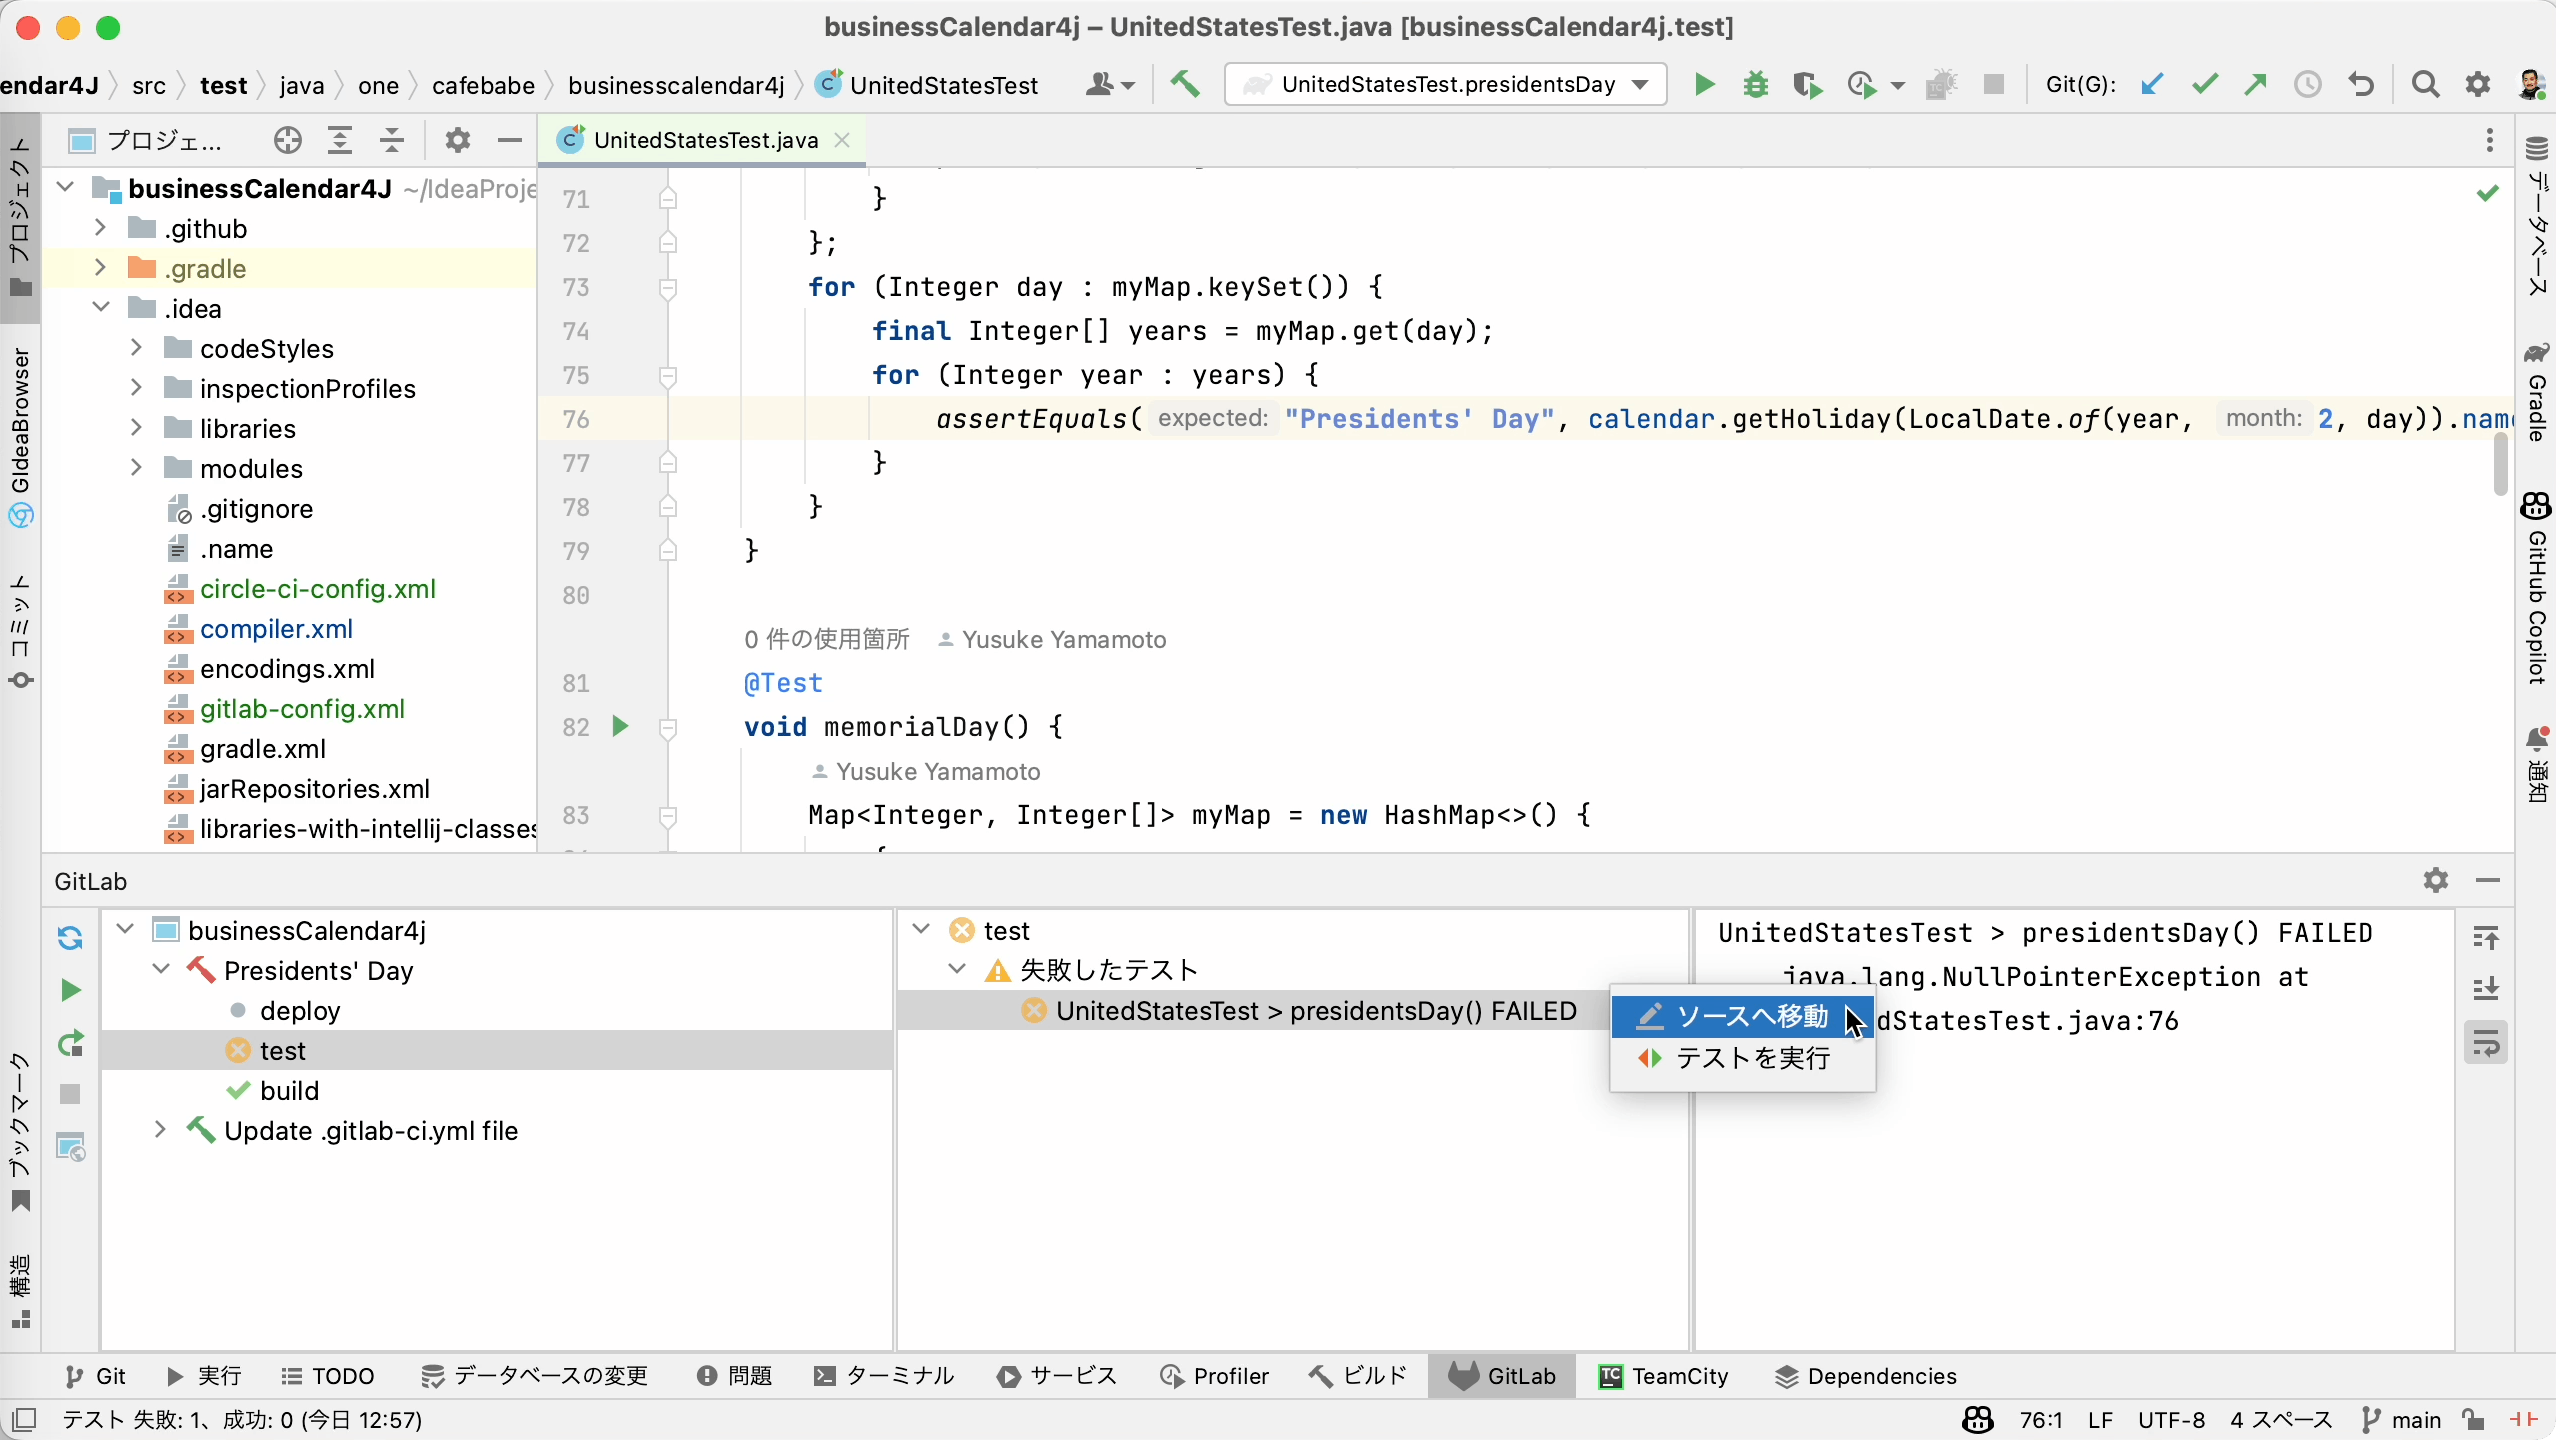Open Project panel options gear
The width and height of the screenshot is (2556, 1440).
pyautogui.click(x=458, y=141)
